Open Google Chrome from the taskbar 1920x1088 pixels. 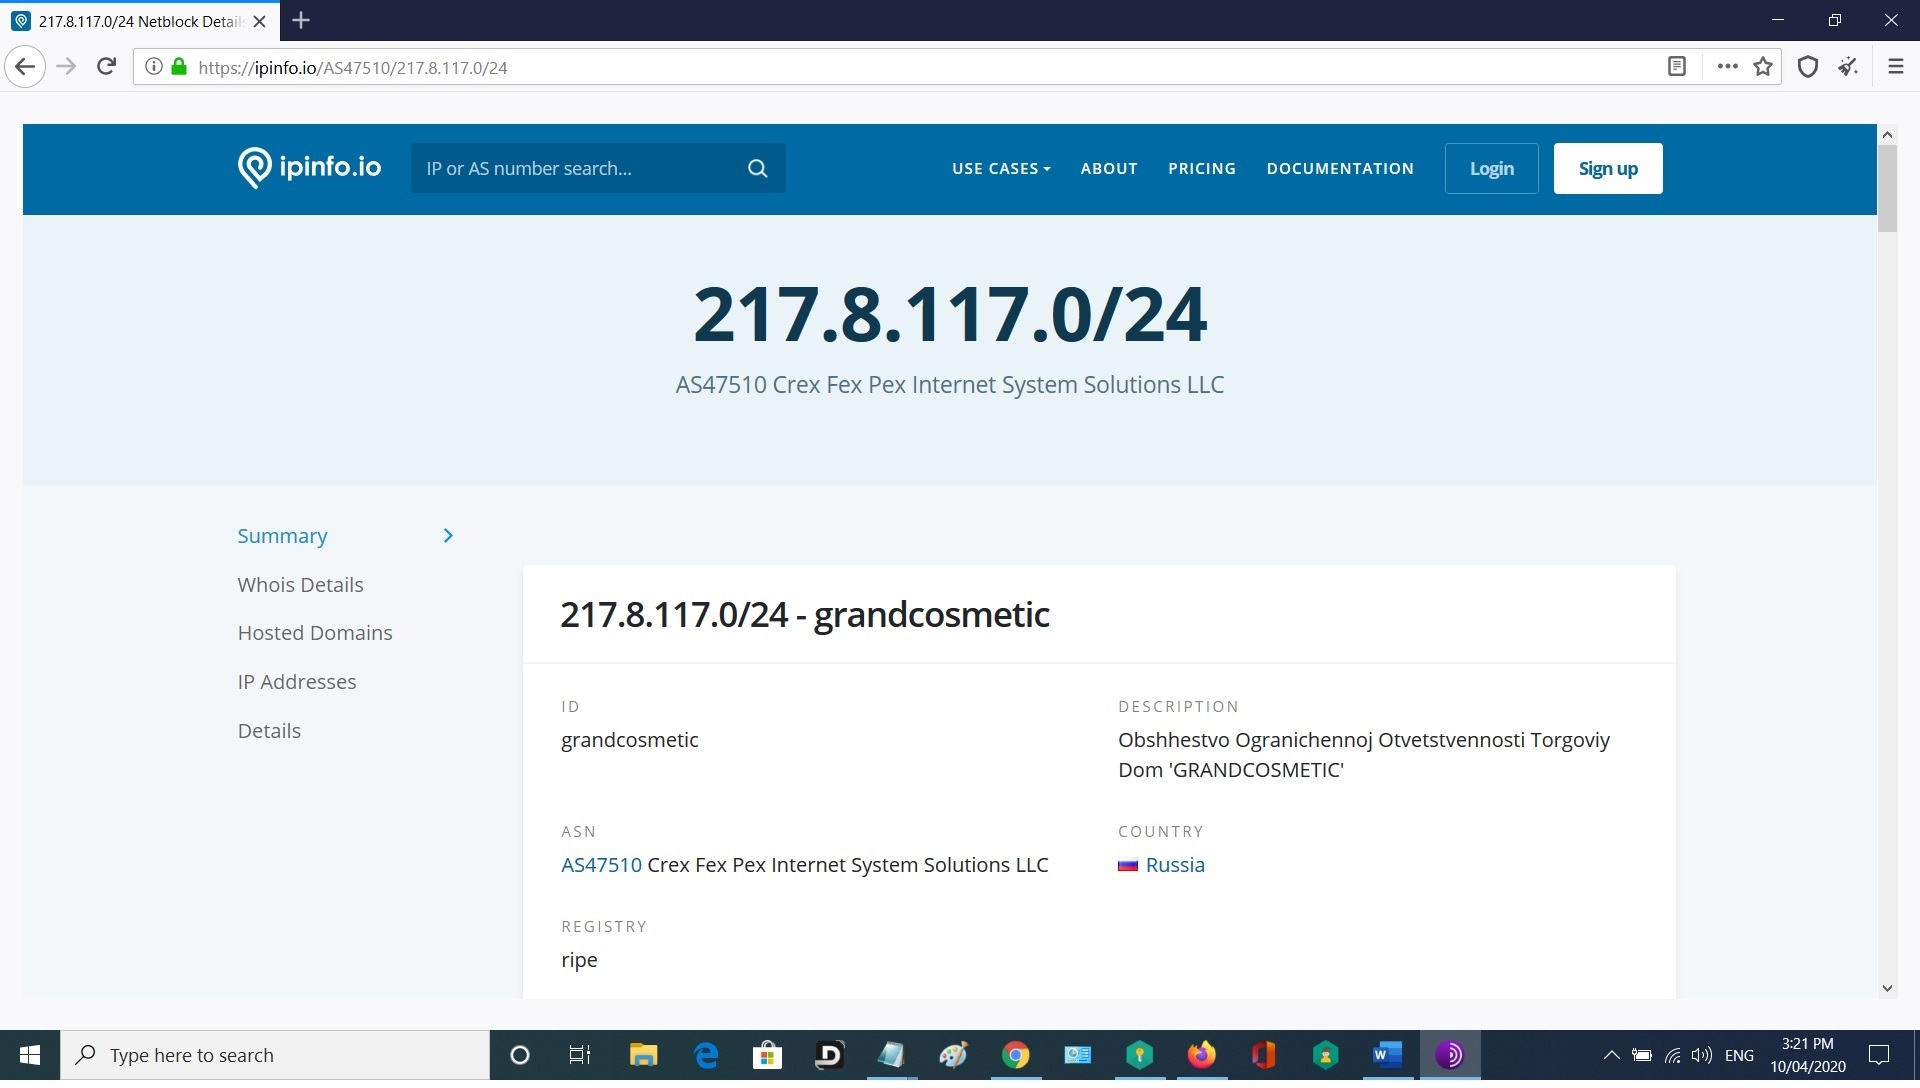click(1015, 1055)
